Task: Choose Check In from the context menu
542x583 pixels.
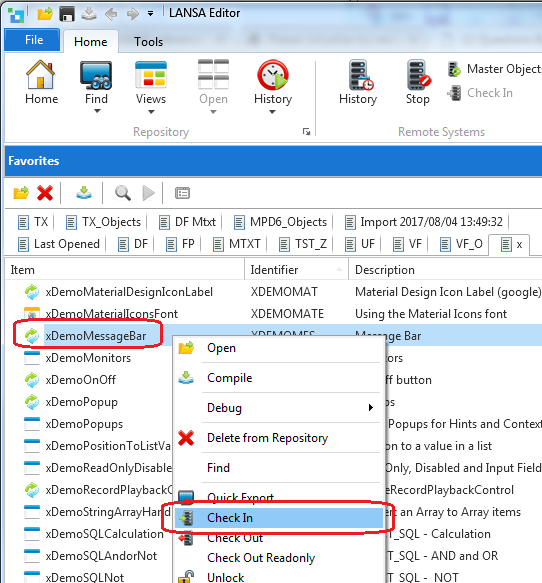Action: pos(279,518)
